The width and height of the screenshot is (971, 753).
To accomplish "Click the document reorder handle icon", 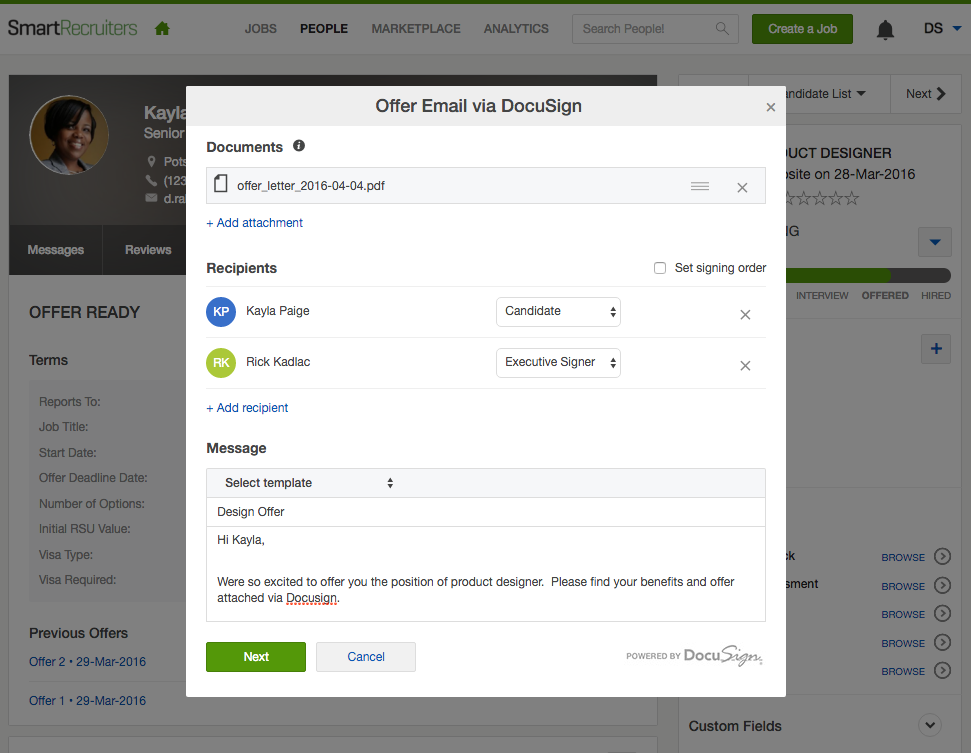I will pyautogui.click(x=700, y=187).
